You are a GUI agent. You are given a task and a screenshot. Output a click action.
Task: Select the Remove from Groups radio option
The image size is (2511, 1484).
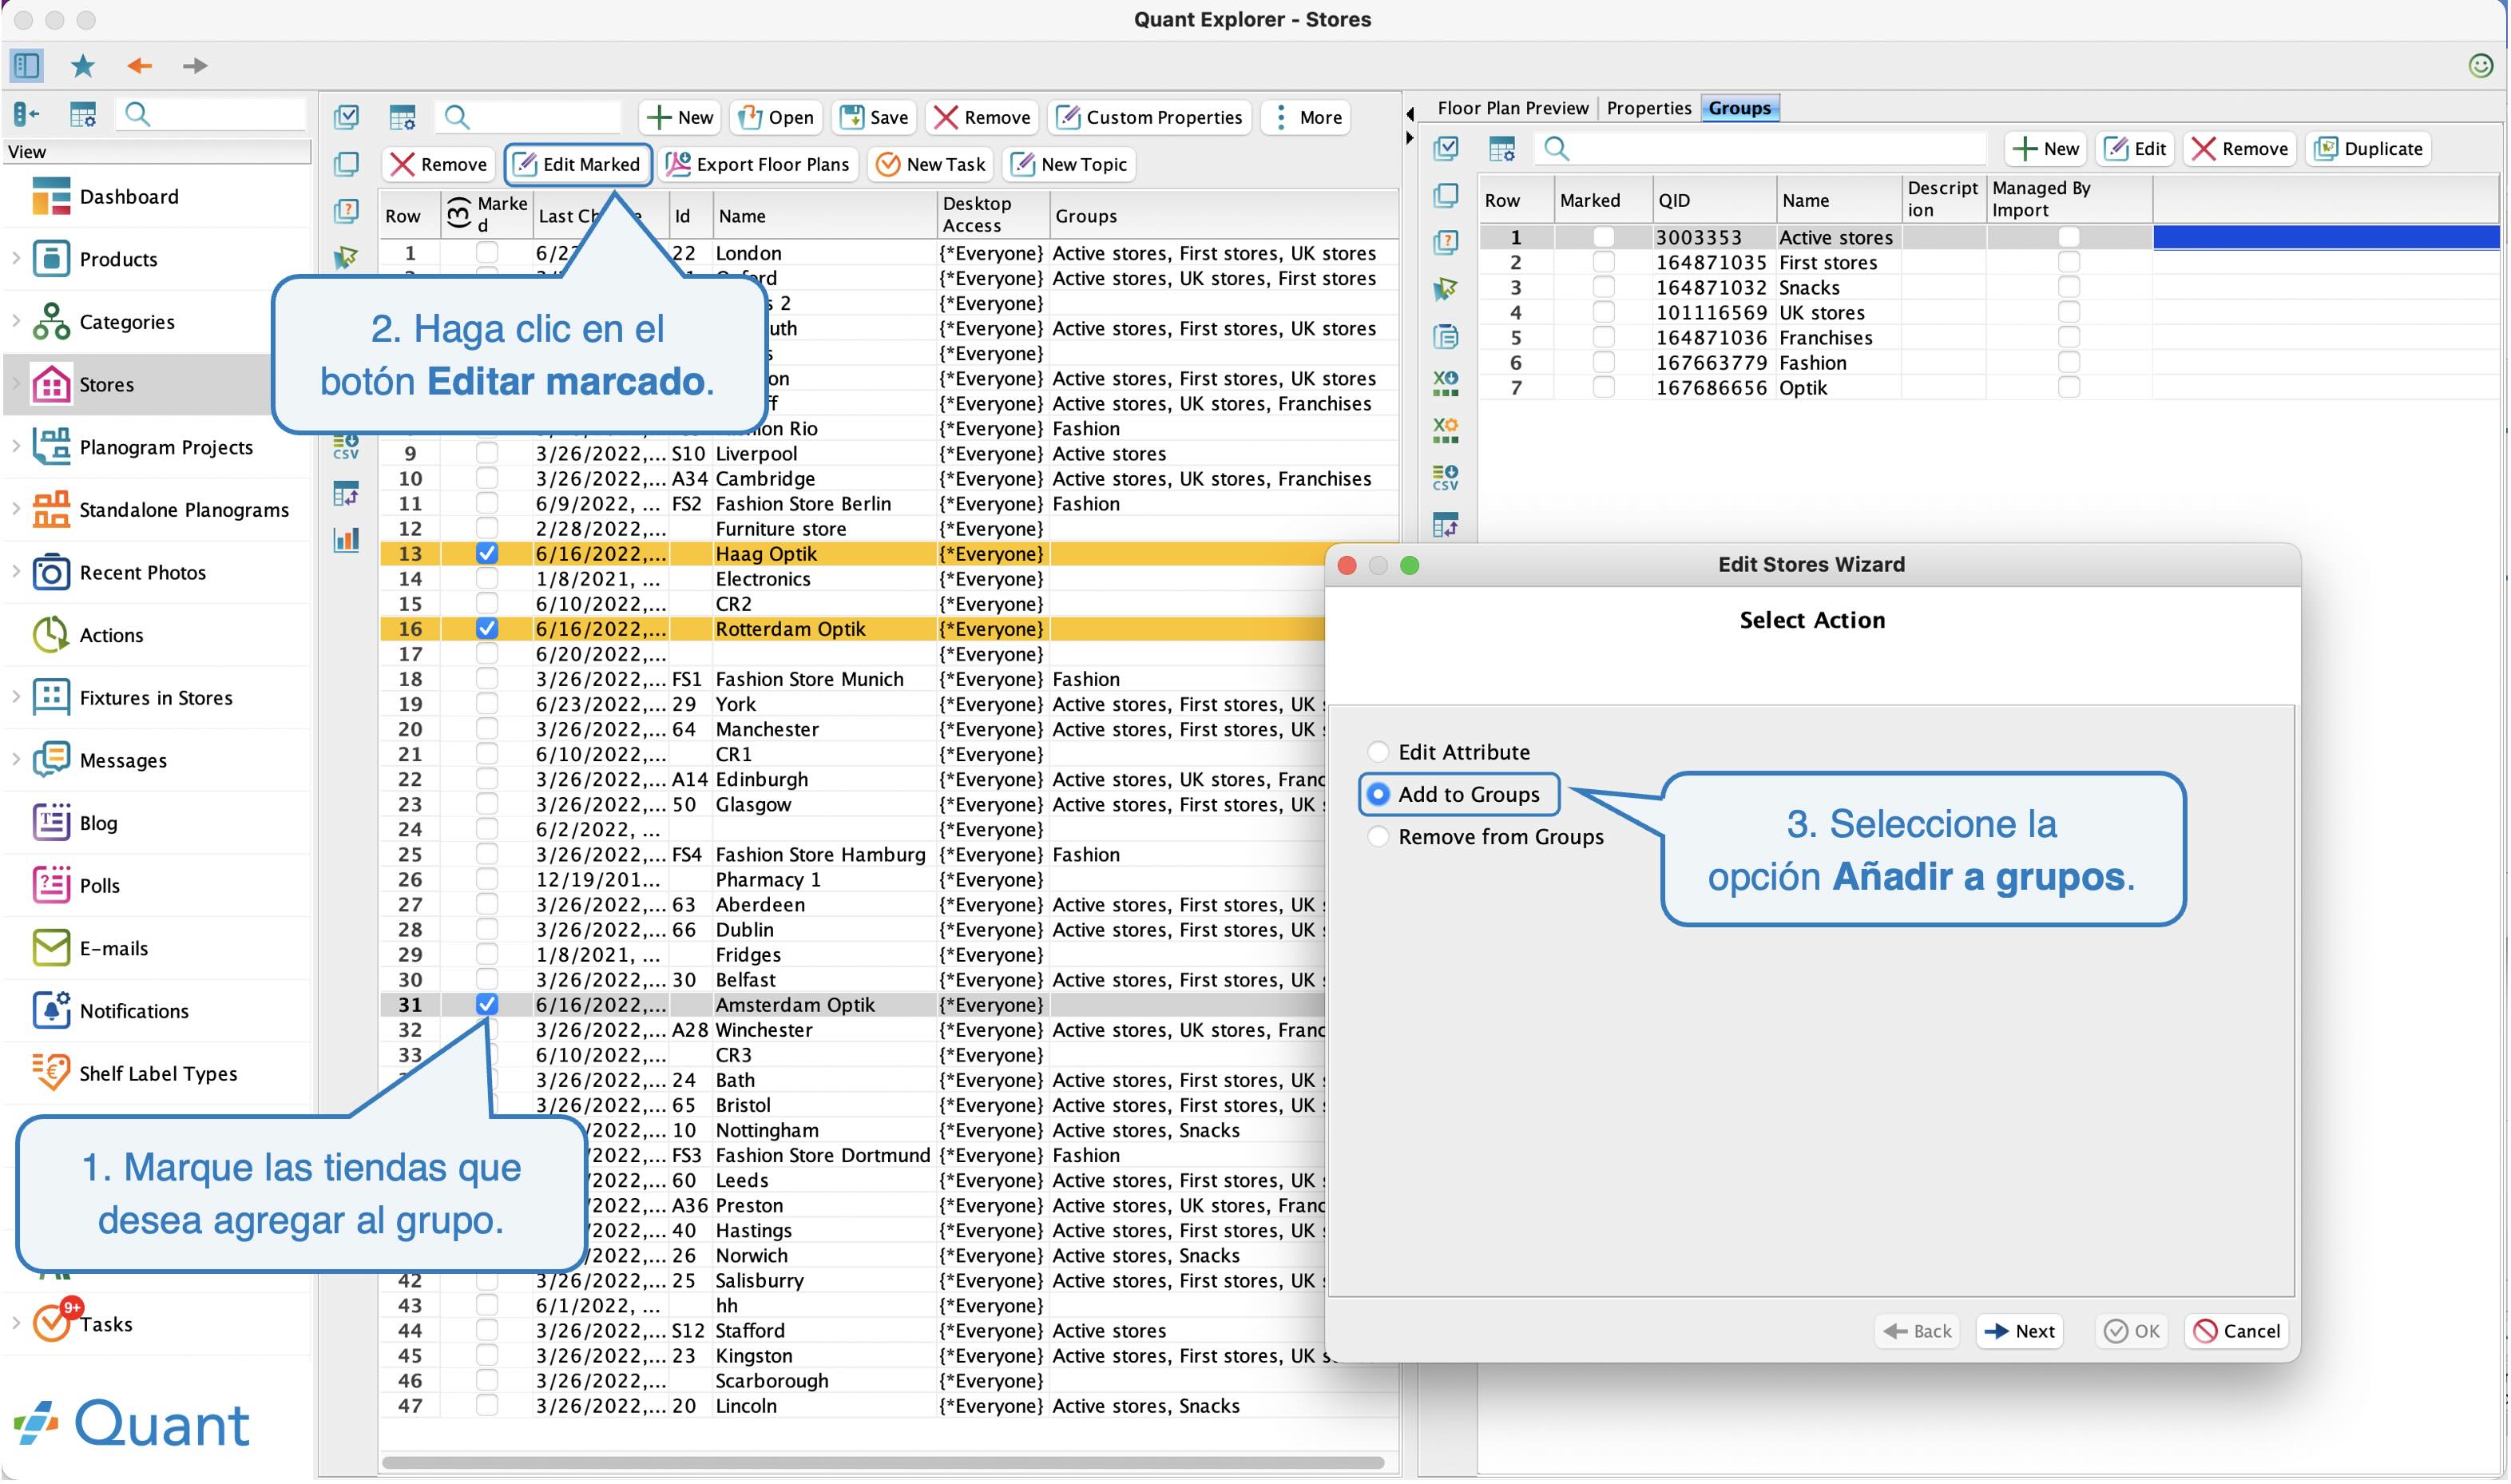1379,837
